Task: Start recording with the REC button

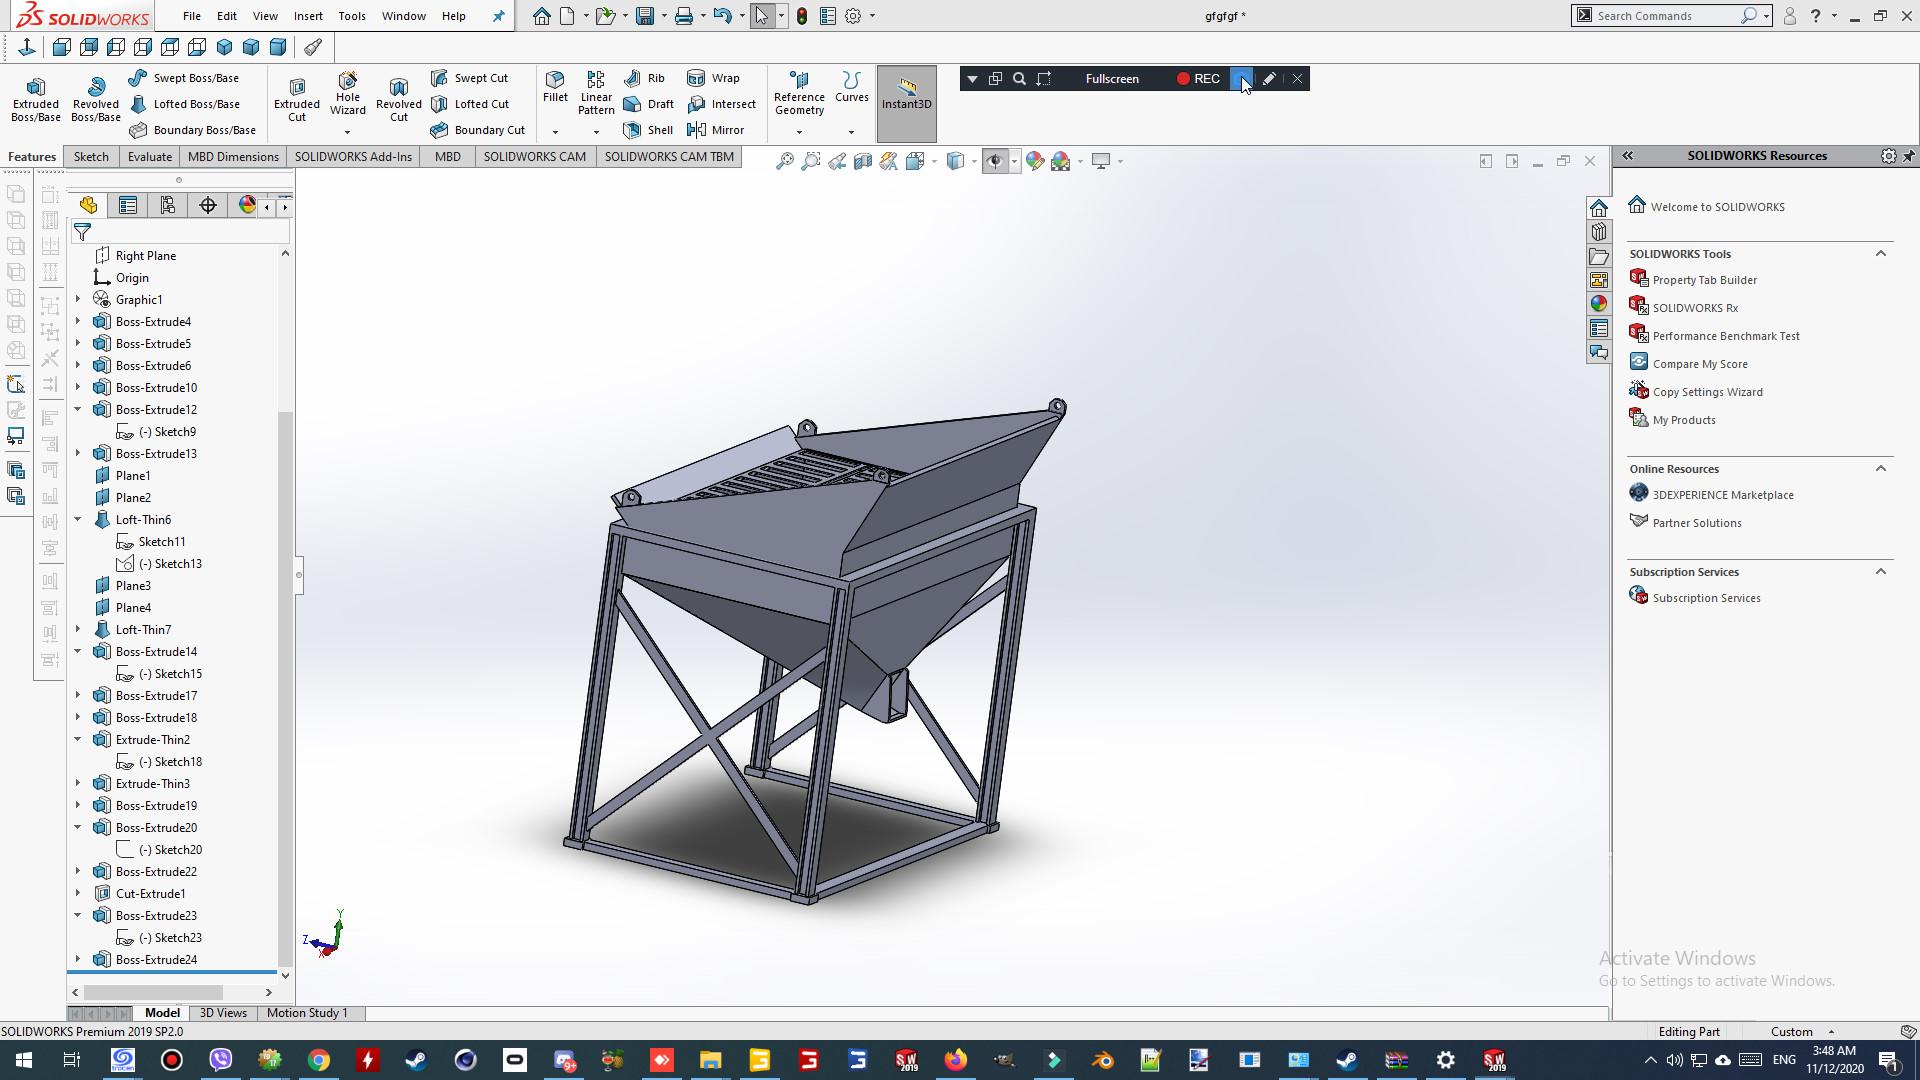Action: click(x=1198, y=79)
